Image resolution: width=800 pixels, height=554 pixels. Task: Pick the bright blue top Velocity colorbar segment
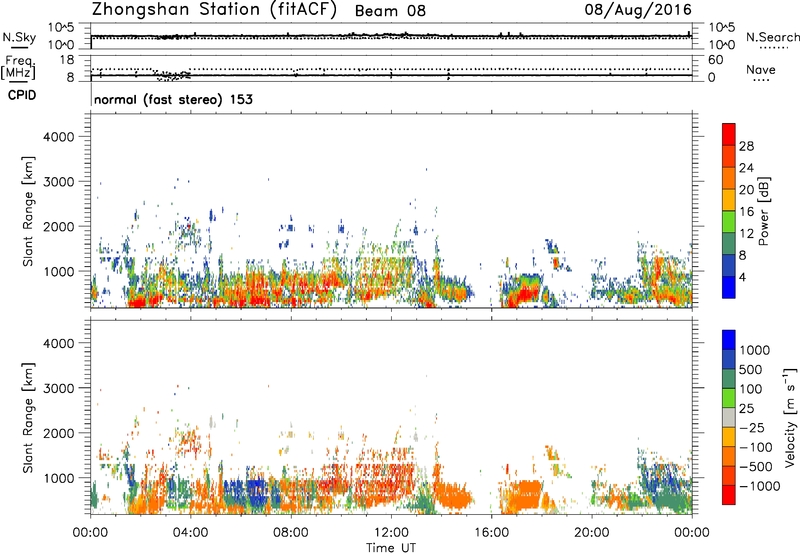click(x=729, y=340)
